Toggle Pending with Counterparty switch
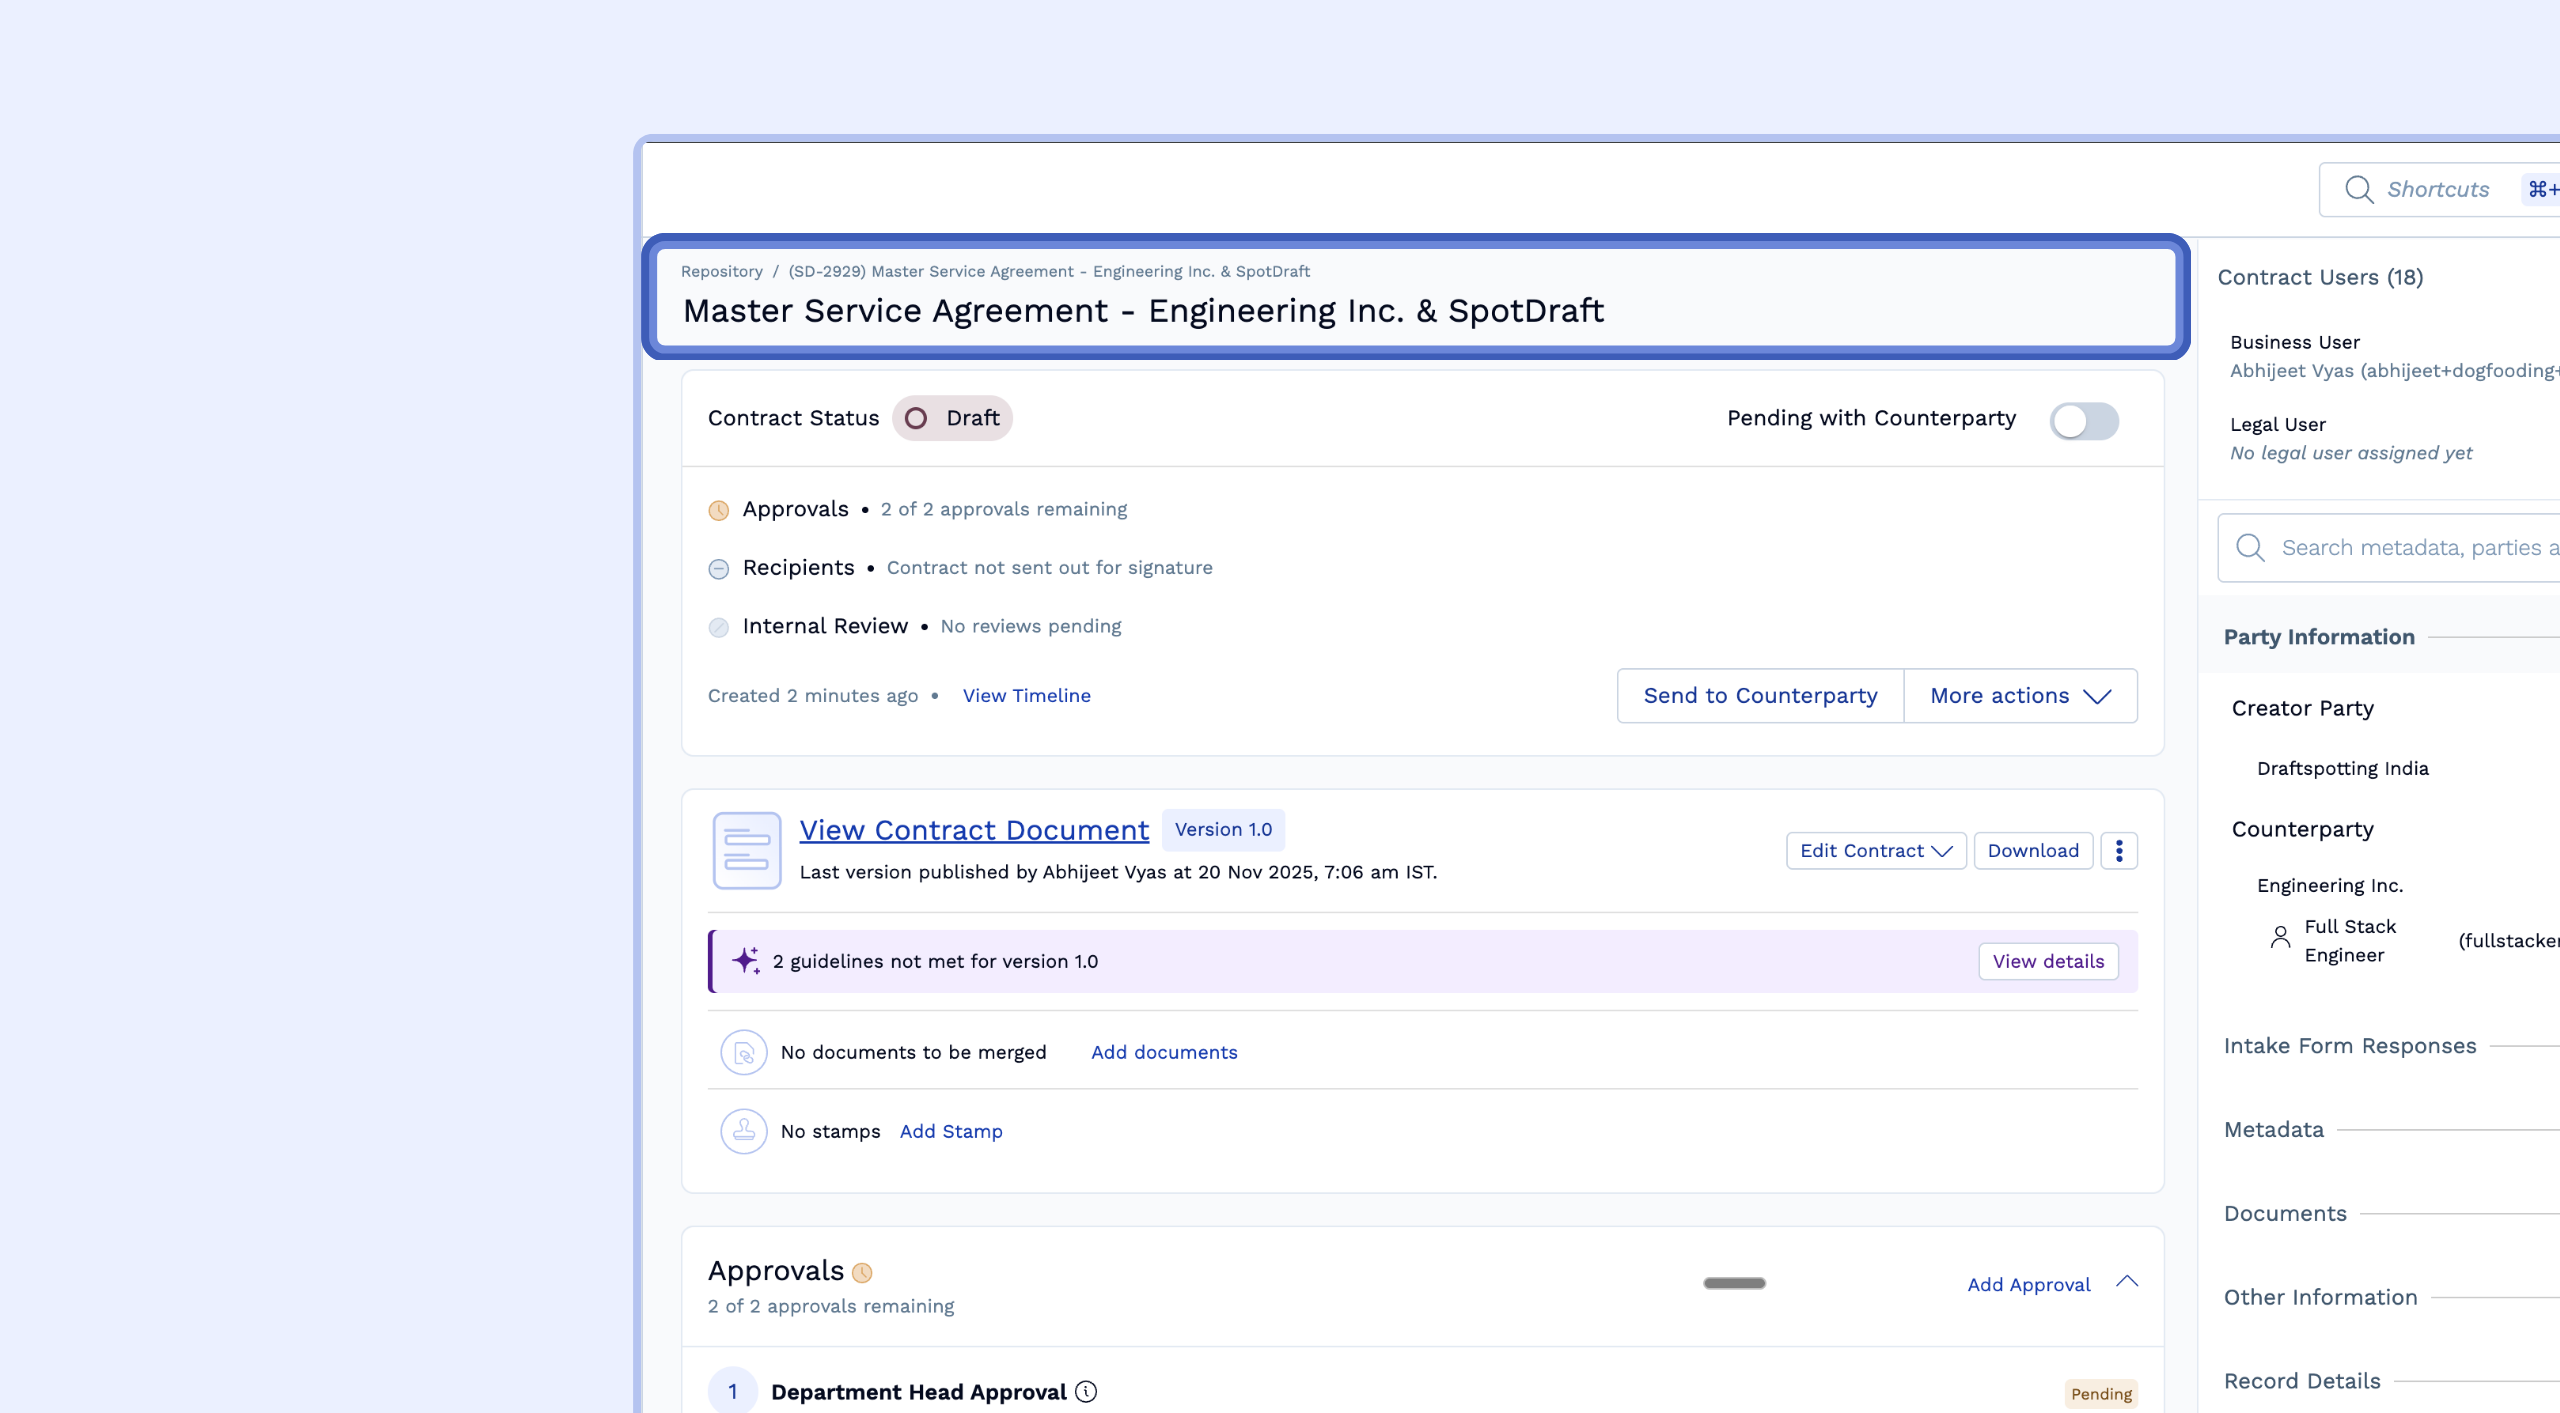 point(2083,420)
